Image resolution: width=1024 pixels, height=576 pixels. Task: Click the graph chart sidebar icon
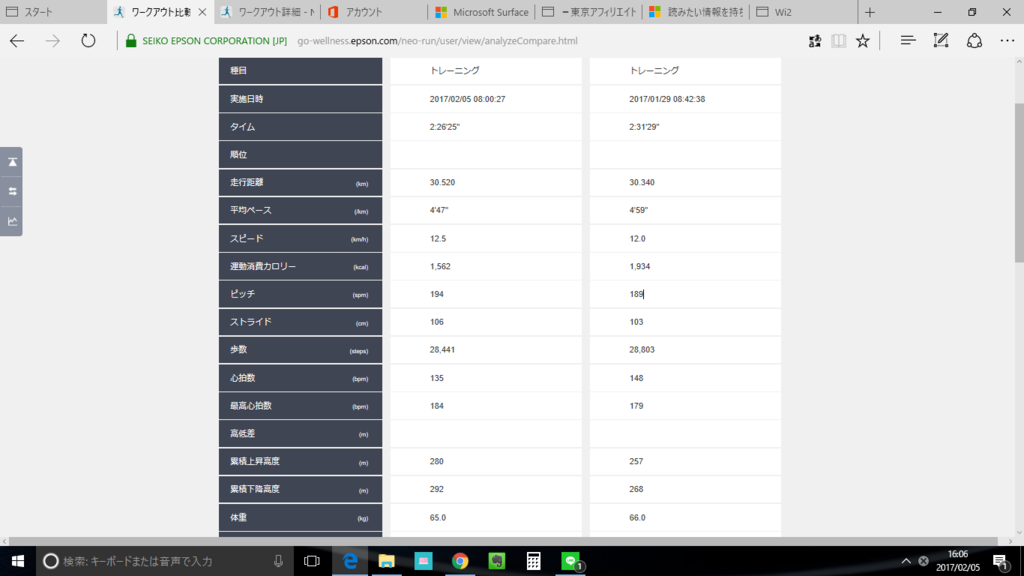click(12, 221)
